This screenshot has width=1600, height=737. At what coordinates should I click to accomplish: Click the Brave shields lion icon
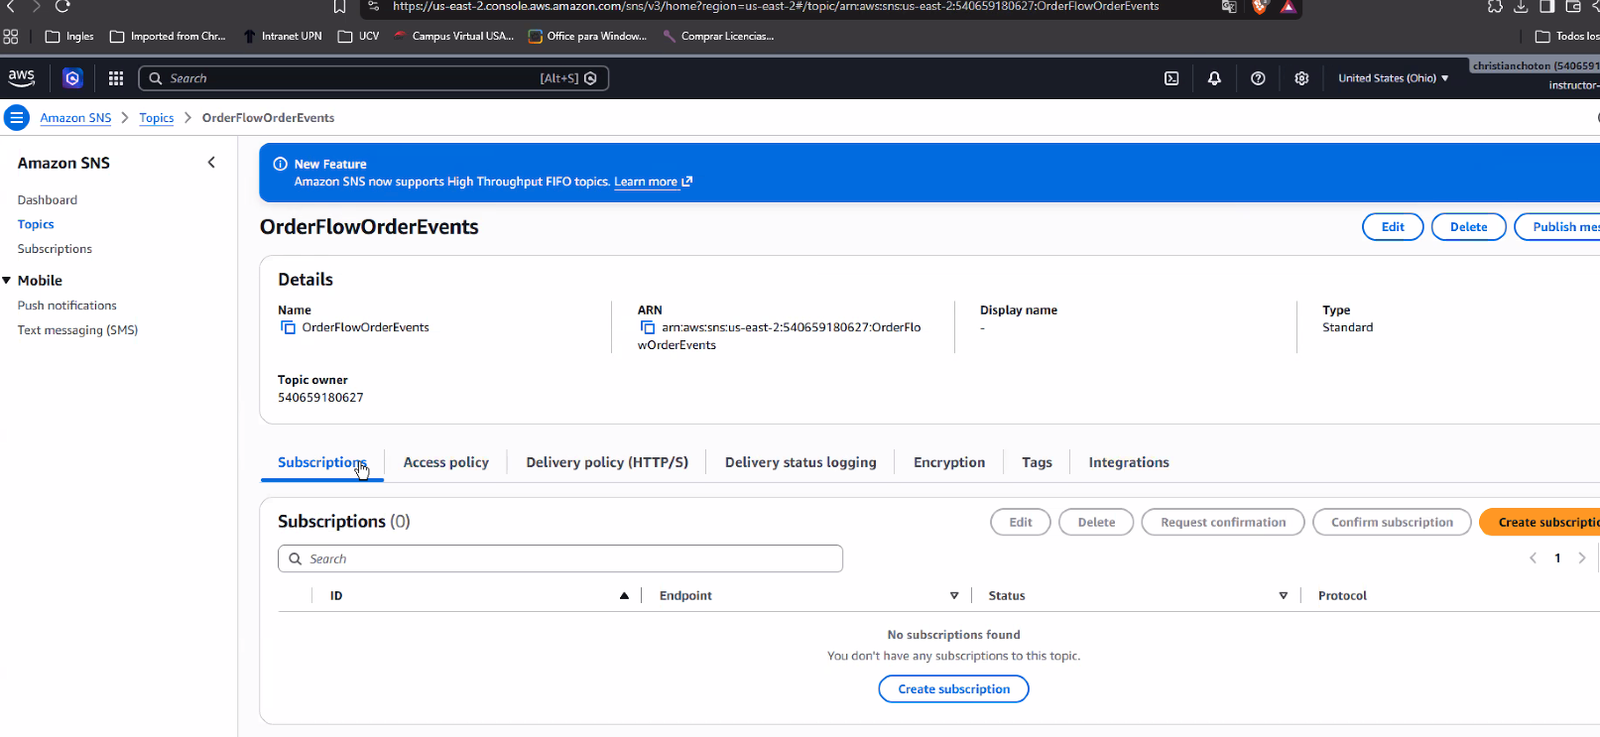1259,7
